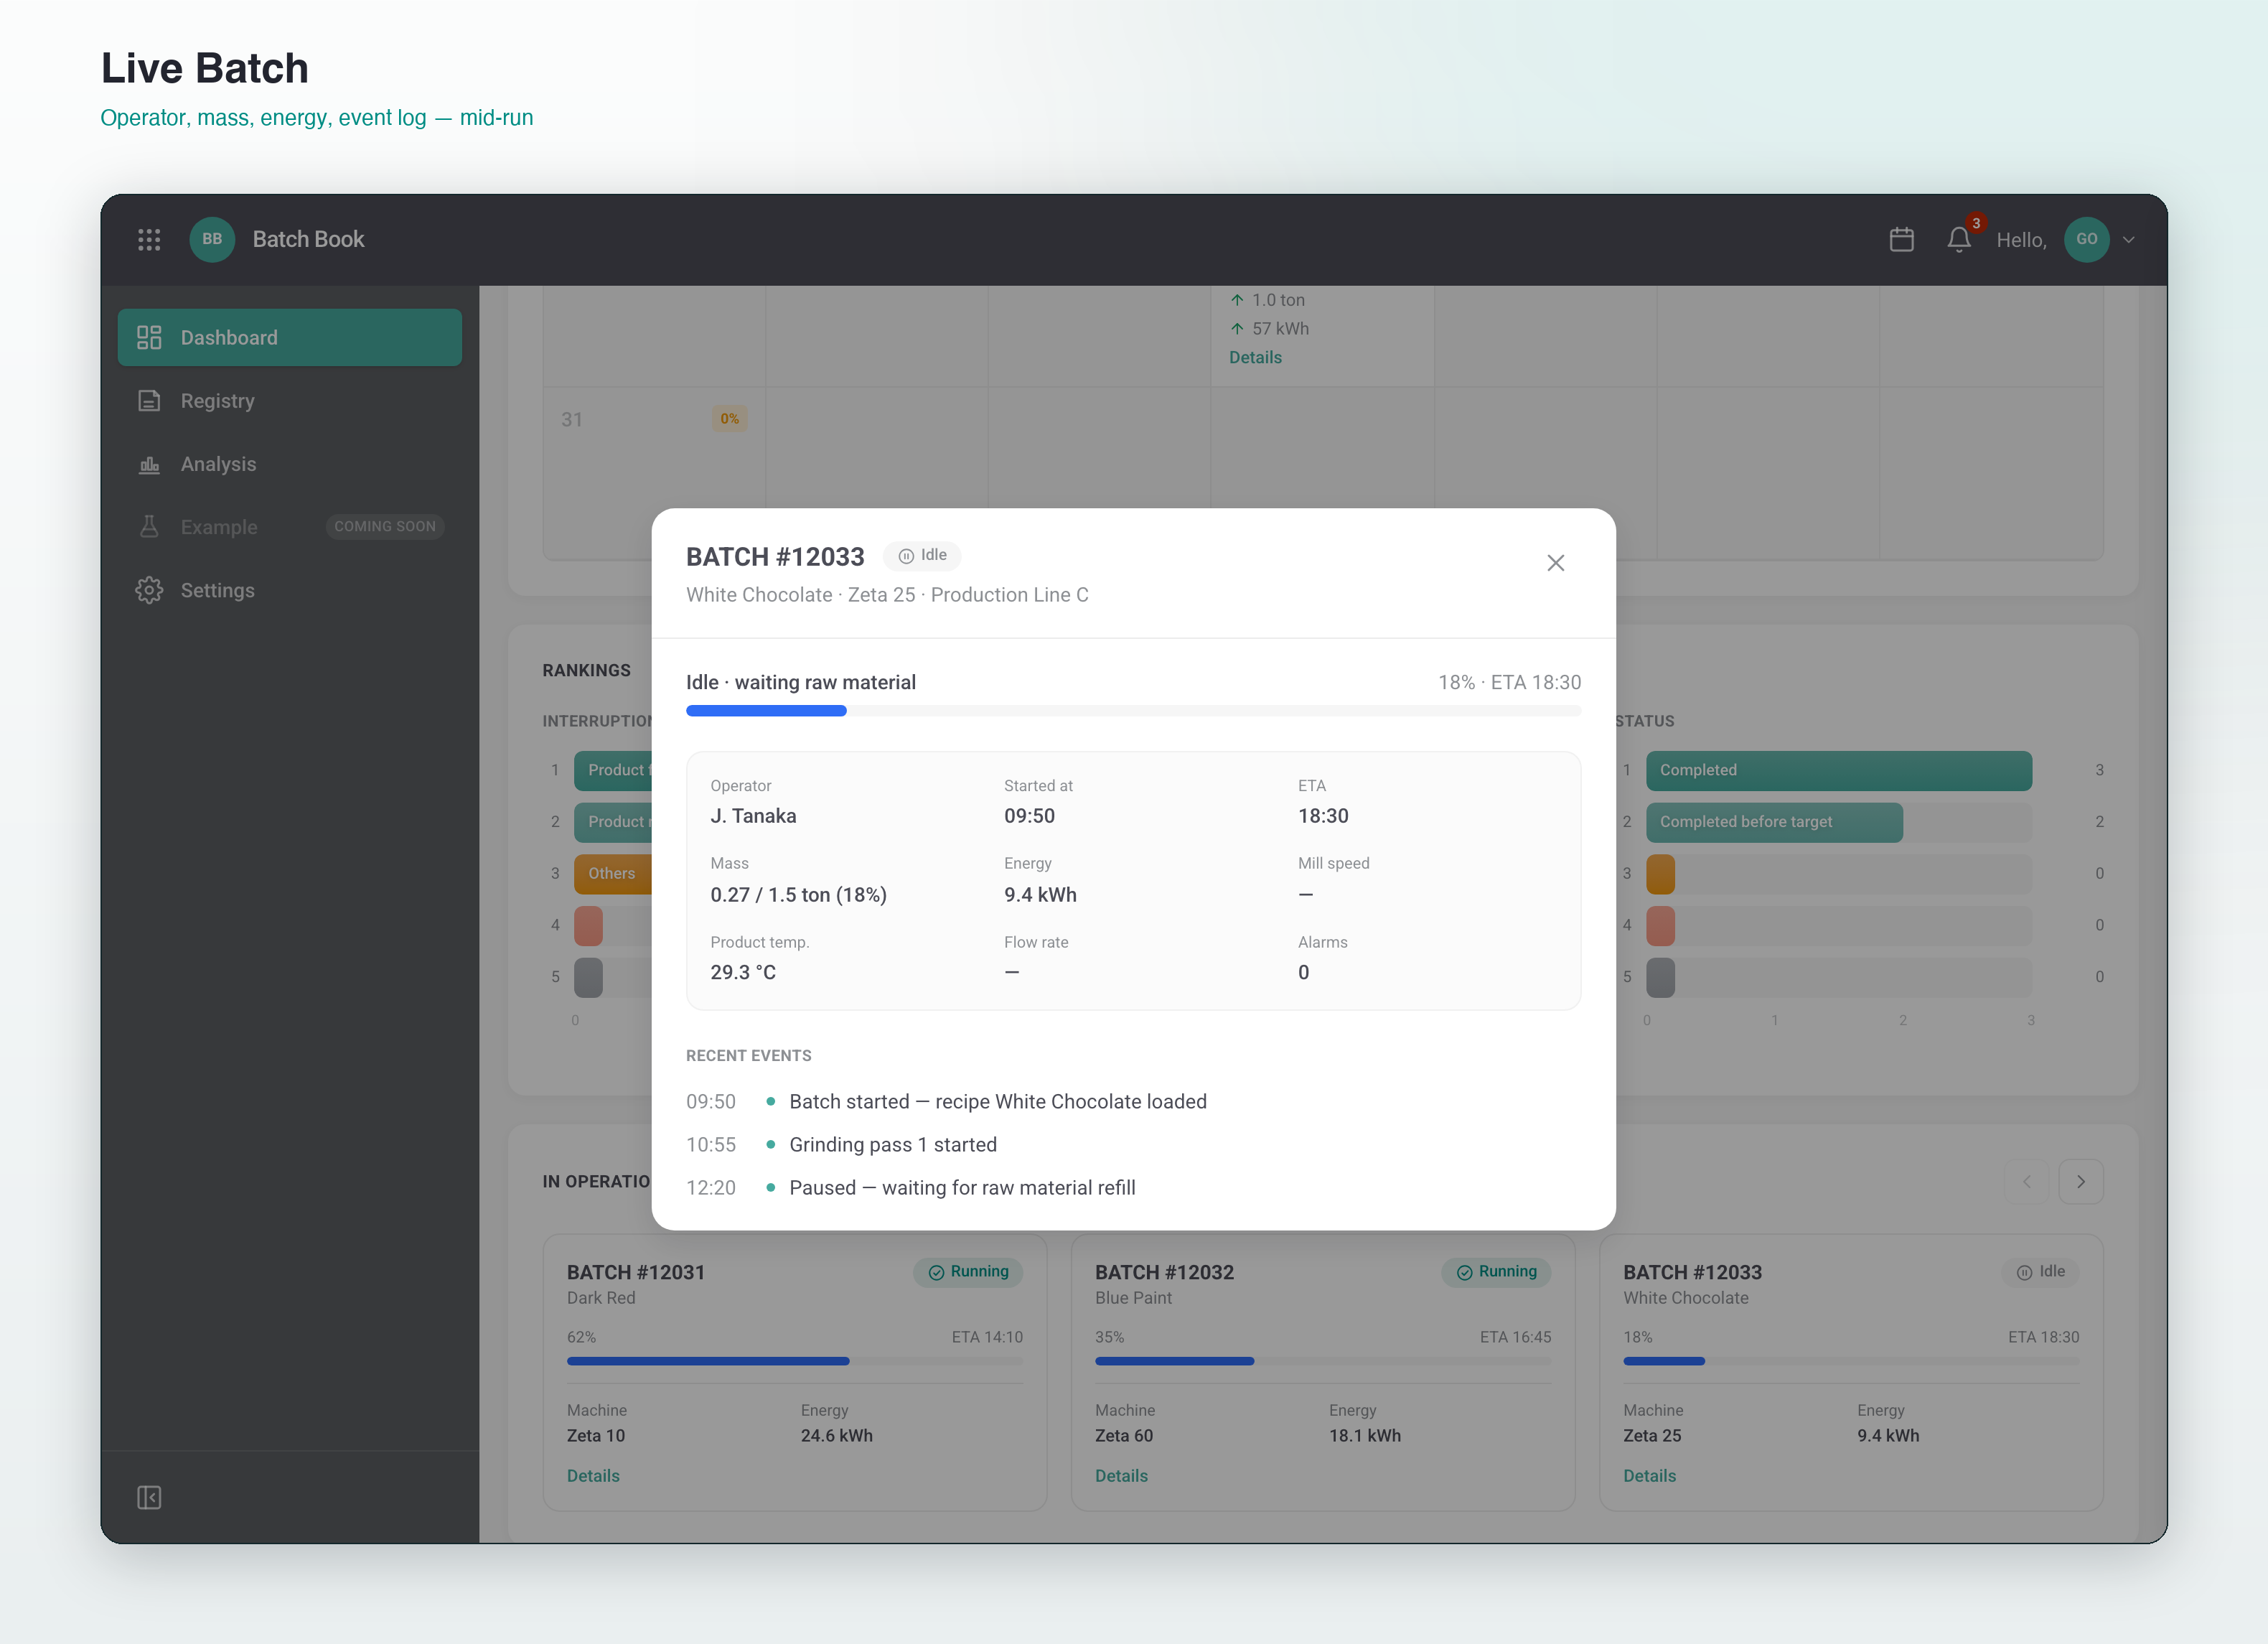Click operator name J. Tanaka

coord(753,816)
